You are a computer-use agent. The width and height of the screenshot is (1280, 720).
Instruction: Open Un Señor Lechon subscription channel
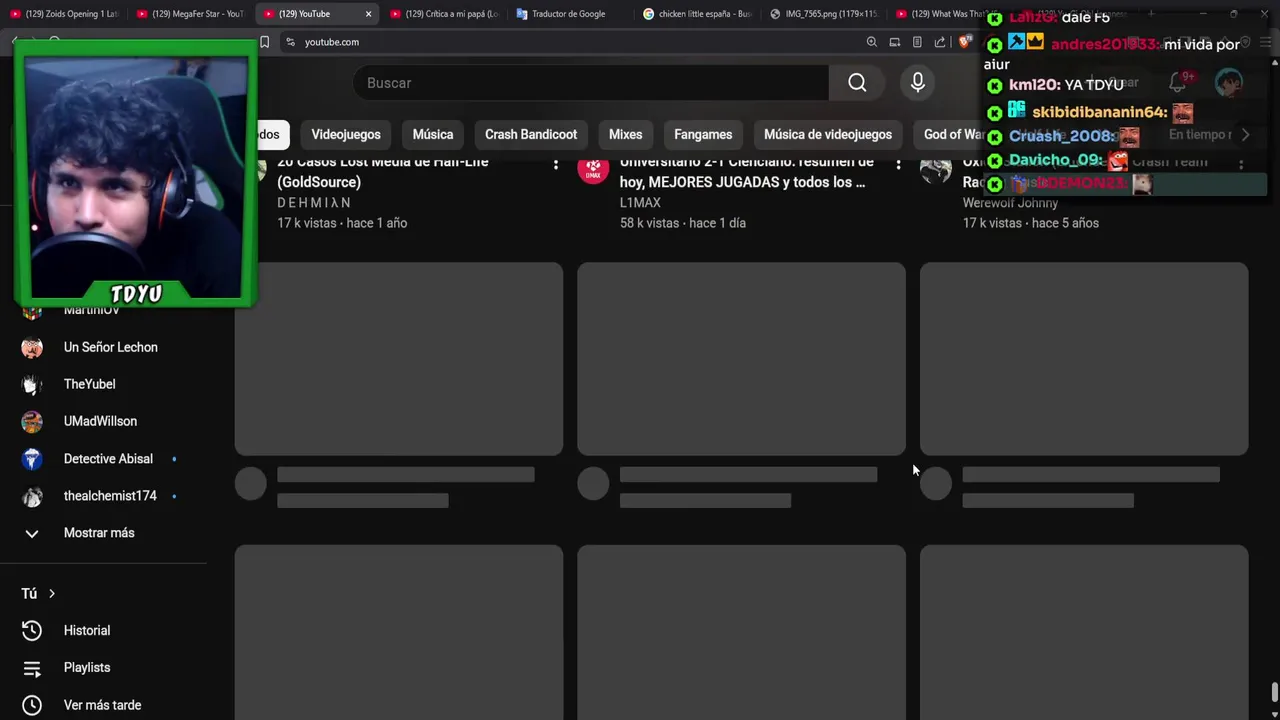(x=108, y=347)
